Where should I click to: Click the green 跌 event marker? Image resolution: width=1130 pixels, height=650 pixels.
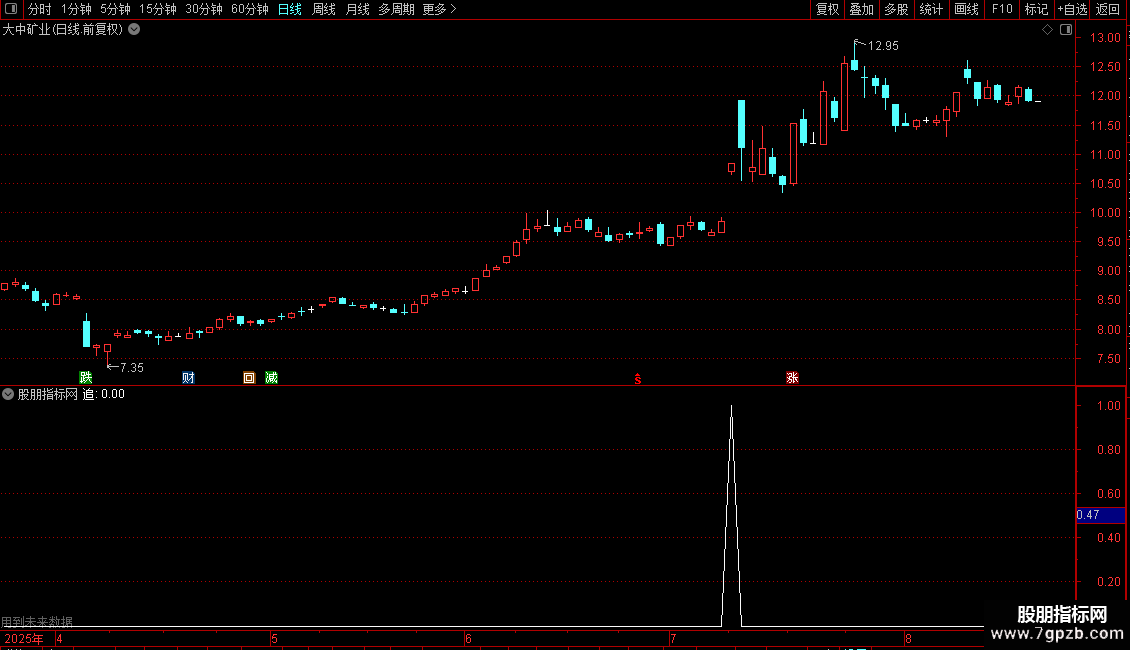pyautogui.click(x=86, y=378)
